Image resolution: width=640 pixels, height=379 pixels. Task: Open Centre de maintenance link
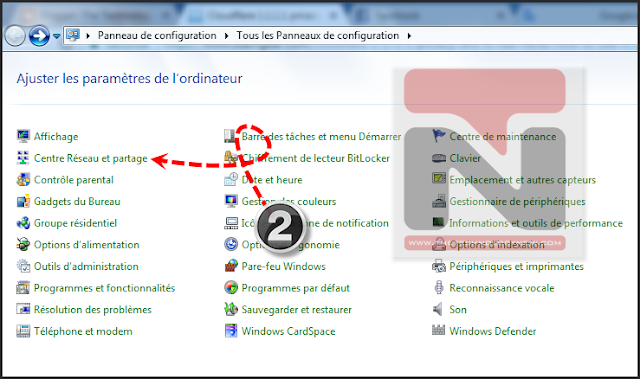click(503, 136)
